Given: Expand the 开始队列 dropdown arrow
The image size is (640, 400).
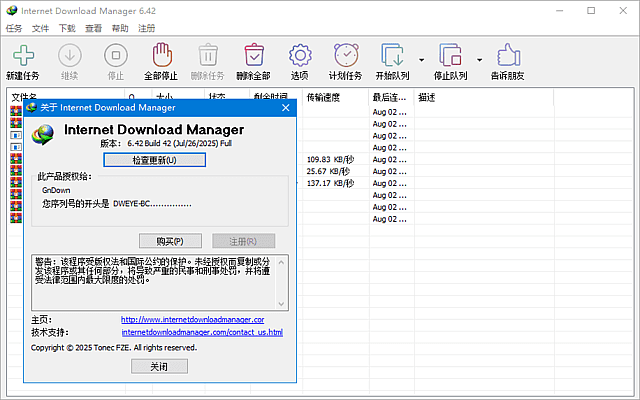Looking at the screenshot, I should click(x=421, y=58).
